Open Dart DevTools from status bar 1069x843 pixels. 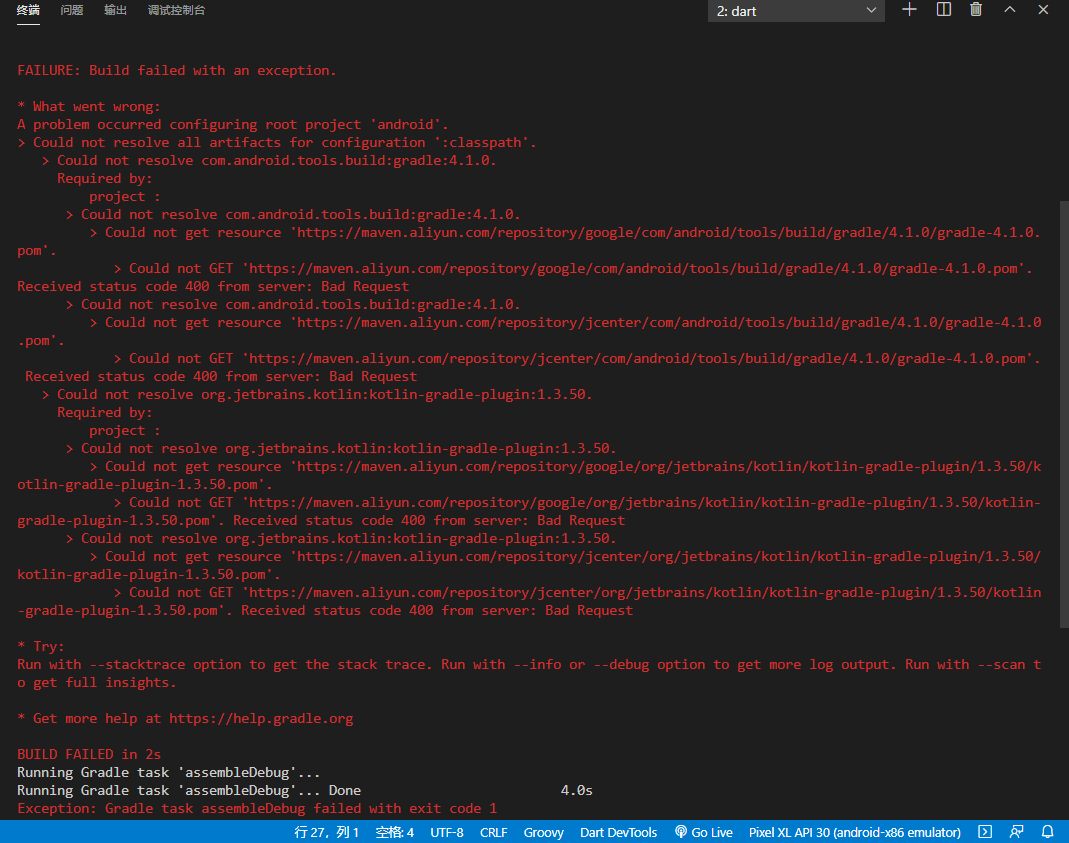(618, 832)
